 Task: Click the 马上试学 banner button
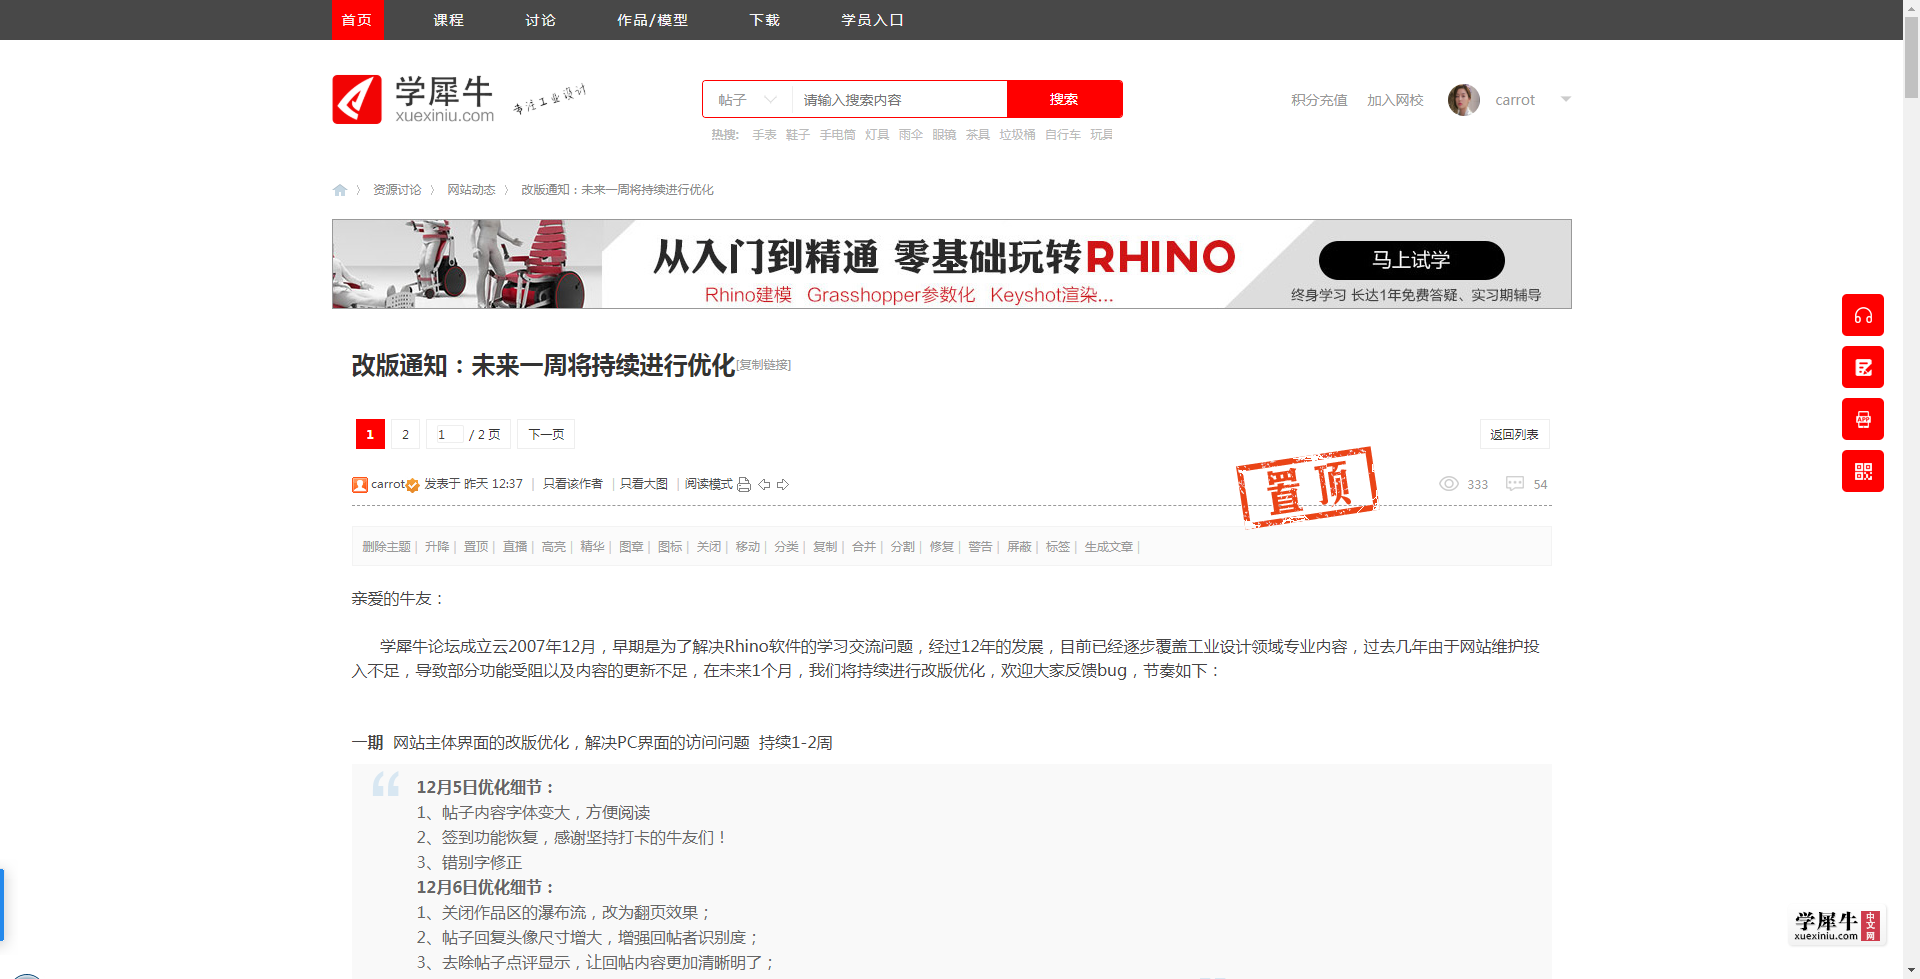(x=1411, y=260)
